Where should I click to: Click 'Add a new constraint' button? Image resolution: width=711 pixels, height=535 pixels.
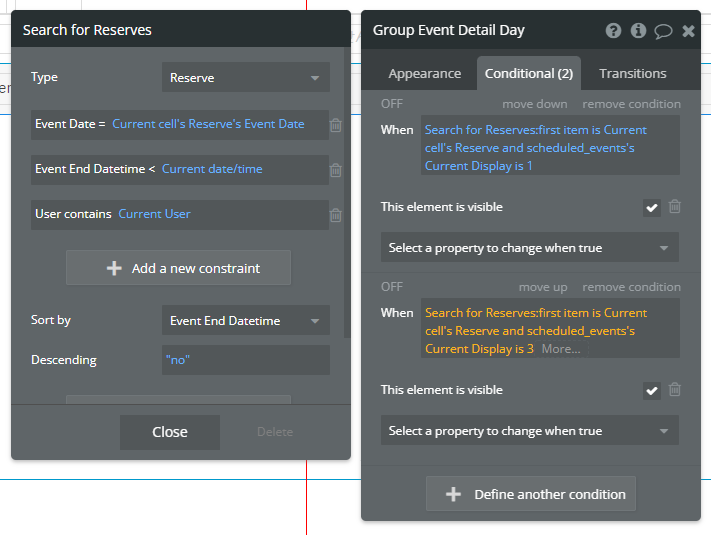point(178,268)
